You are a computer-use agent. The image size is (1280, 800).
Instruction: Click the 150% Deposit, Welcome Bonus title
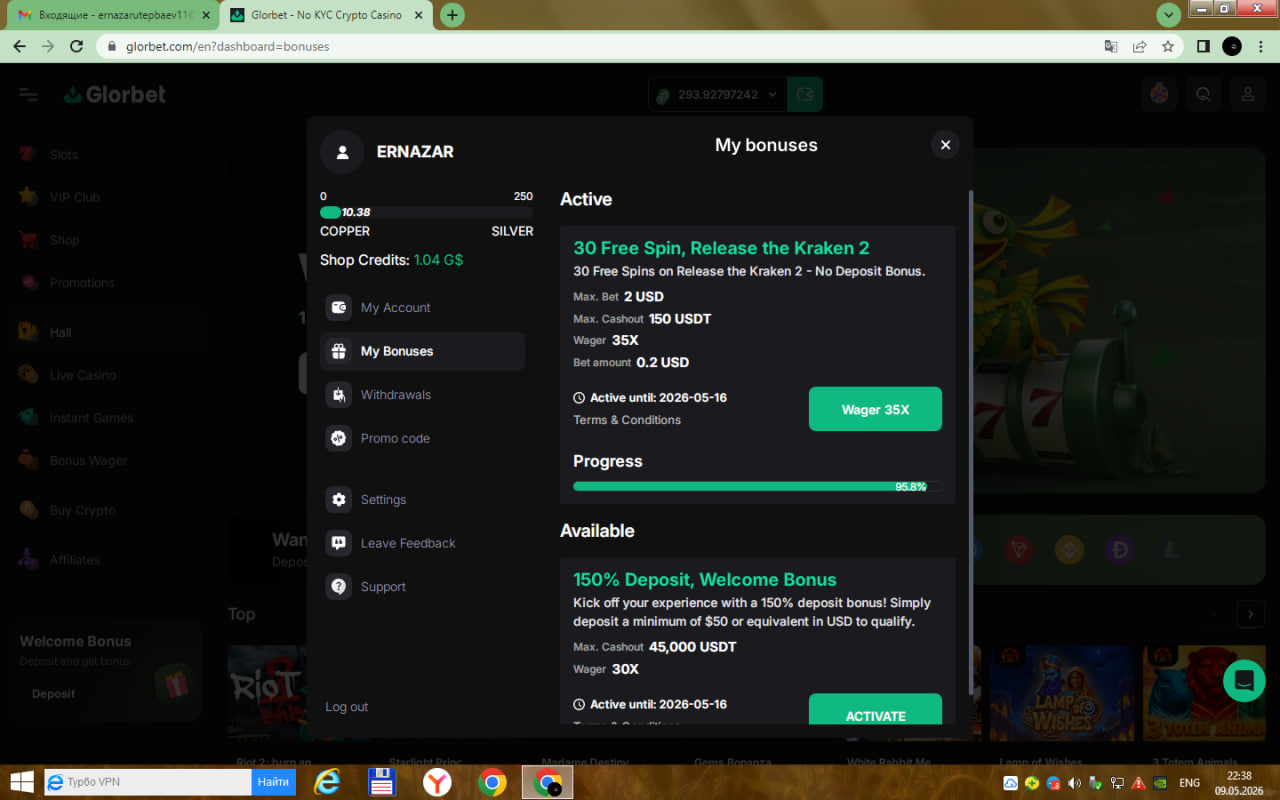pos(705,580)
